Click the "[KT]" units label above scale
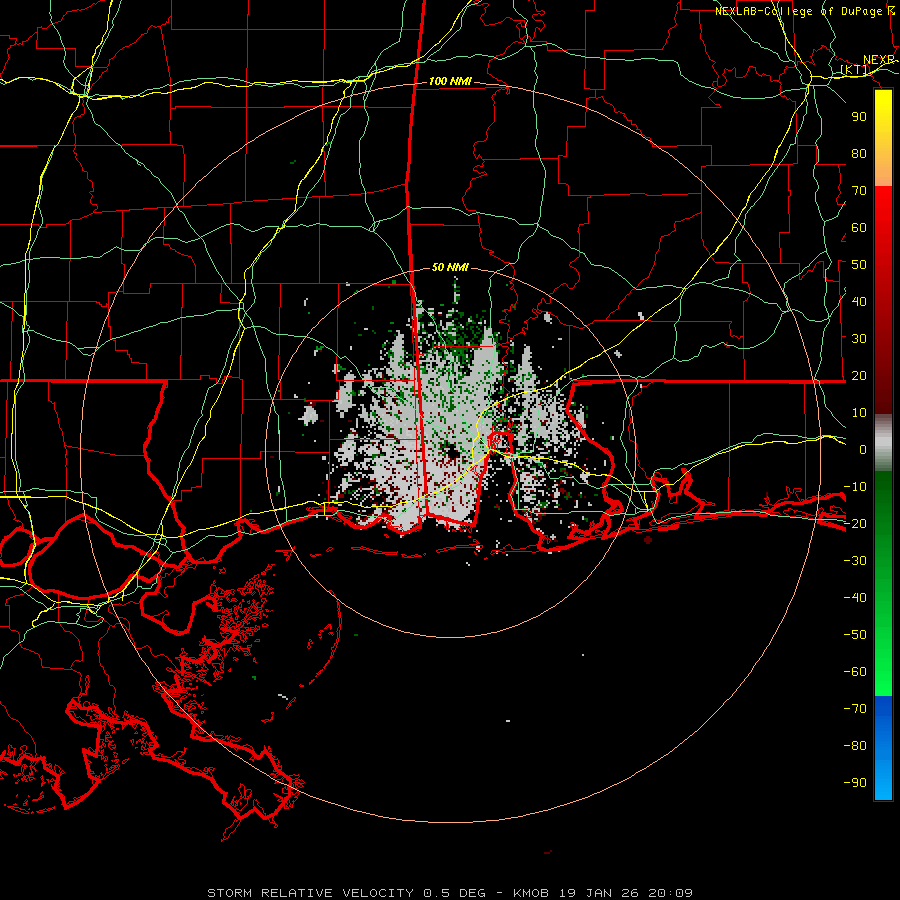Image resolution: width=900 pixels, height=900 pixels. (855, 70)
